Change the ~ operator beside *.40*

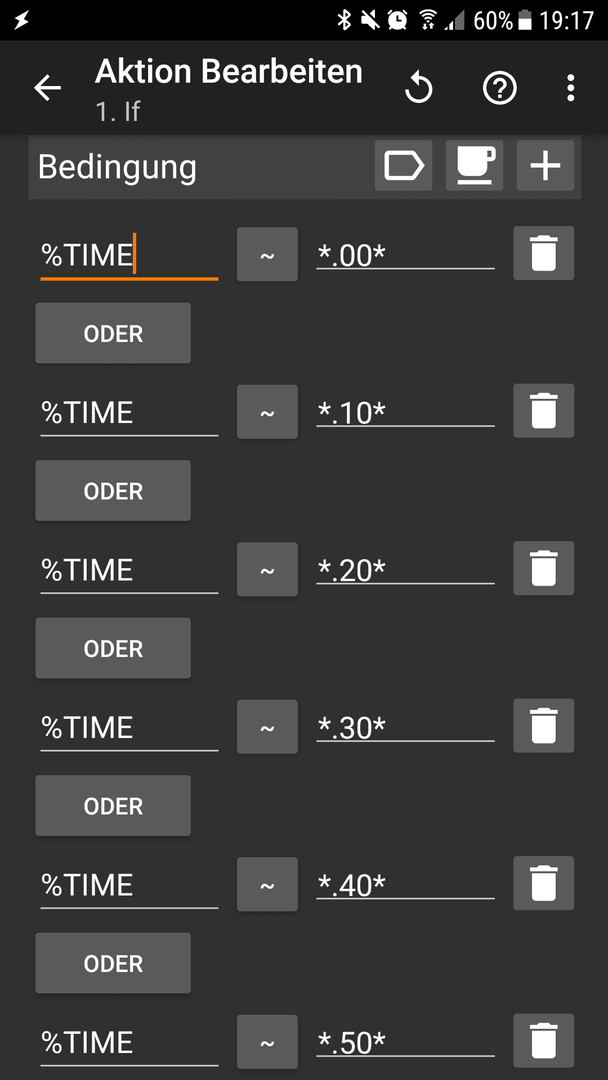[x=267, y=884]
